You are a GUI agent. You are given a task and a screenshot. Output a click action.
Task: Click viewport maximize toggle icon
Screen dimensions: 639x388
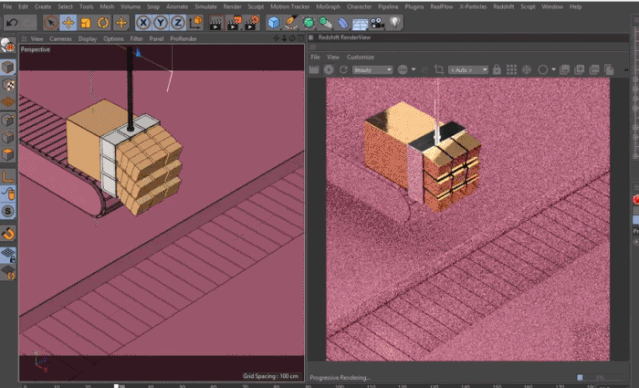[300, 38]
